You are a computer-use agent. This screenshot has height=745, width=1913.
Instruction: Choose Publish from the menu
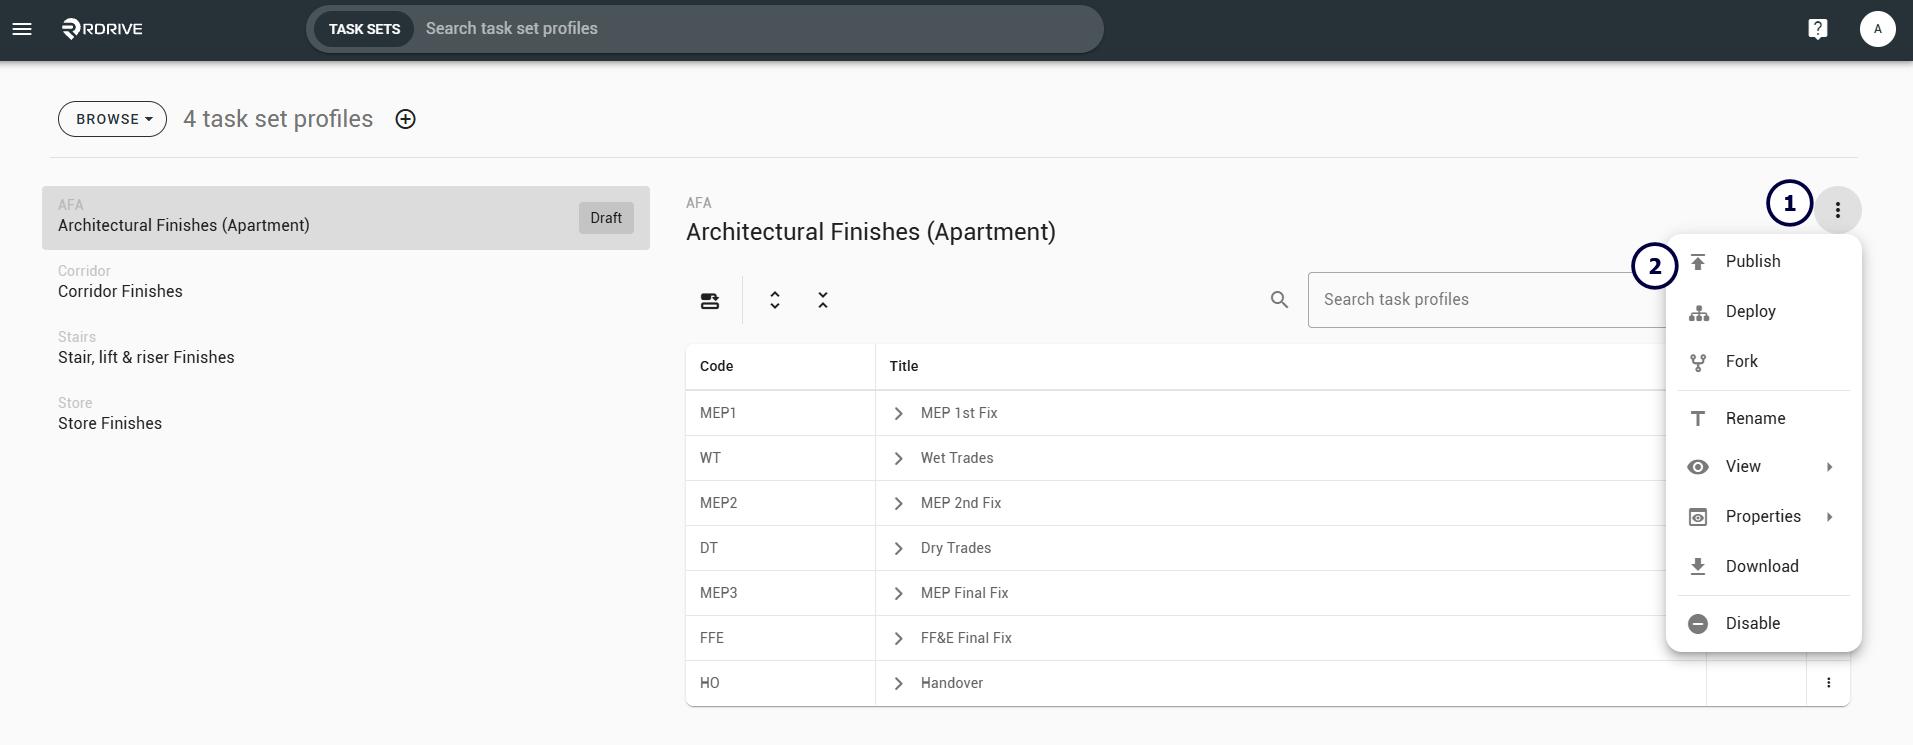coord(1763,261)
